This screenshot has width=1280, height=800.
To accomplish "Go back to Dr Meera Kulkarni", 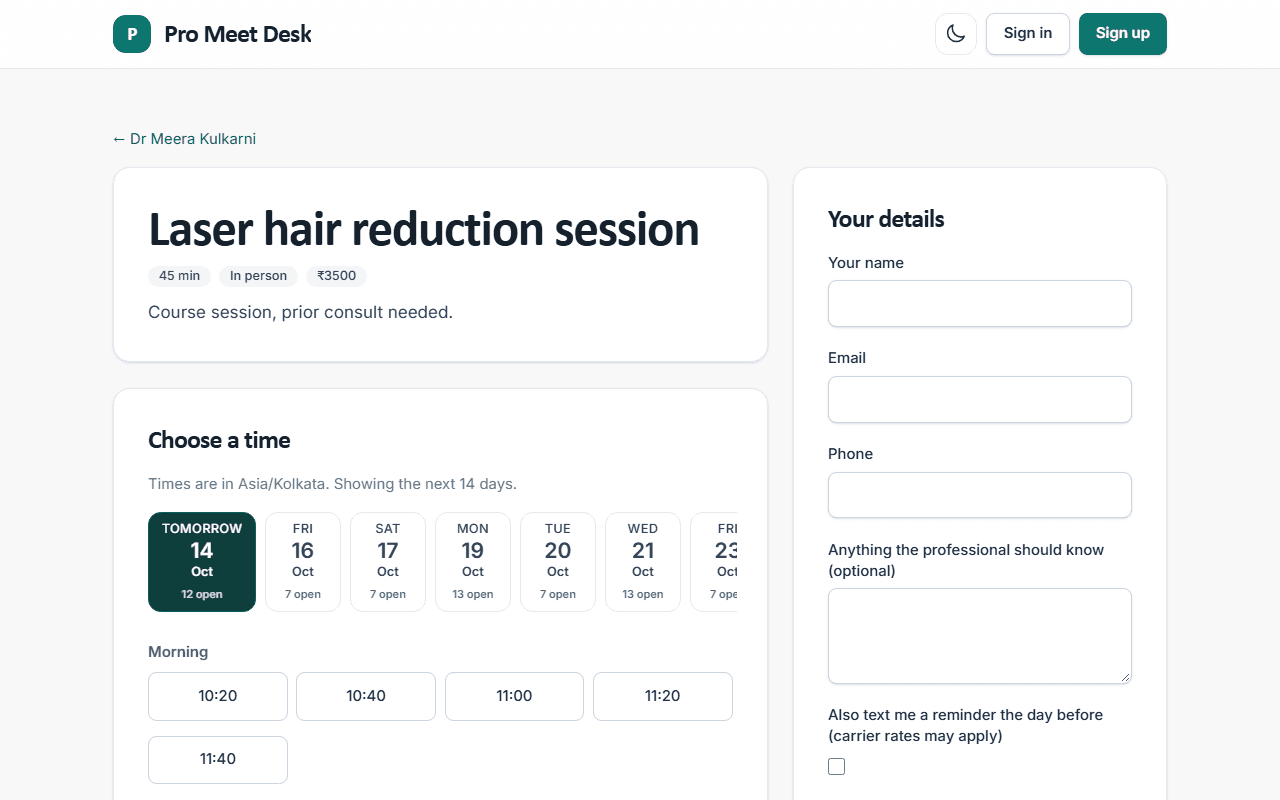I will coord(184,139).
